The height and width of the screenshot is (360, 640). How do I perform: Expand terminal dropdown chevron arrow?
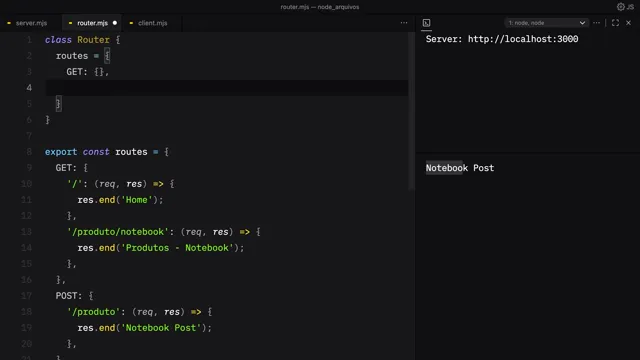coord(582,23)
